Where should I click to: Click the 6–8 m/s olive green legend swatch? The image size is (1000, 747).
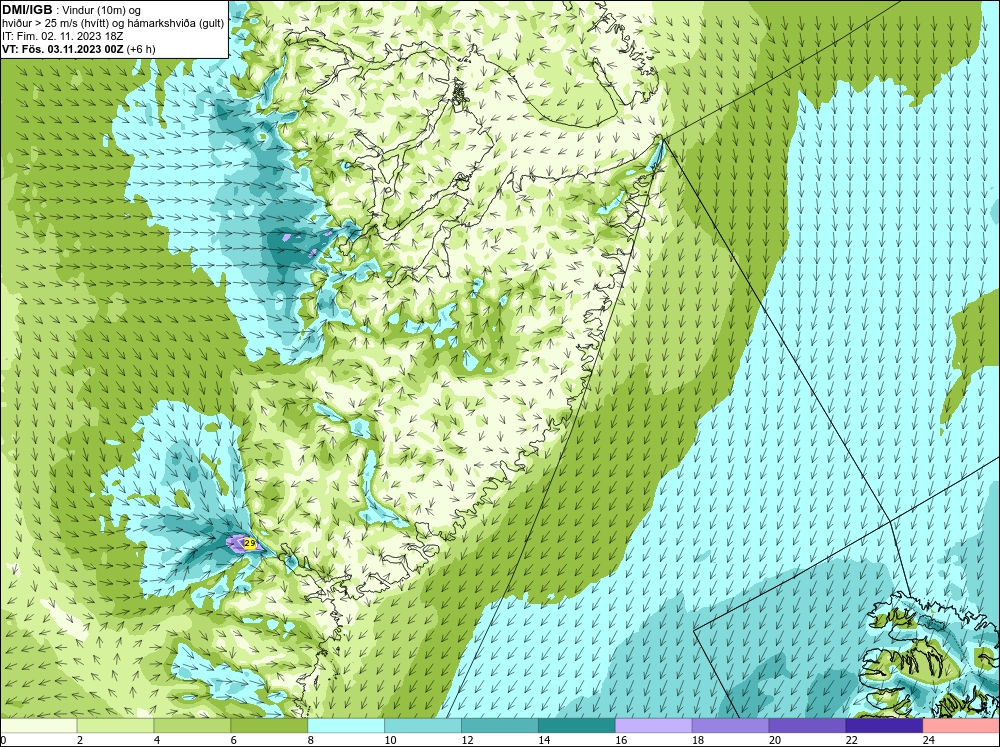click(269, 727)
